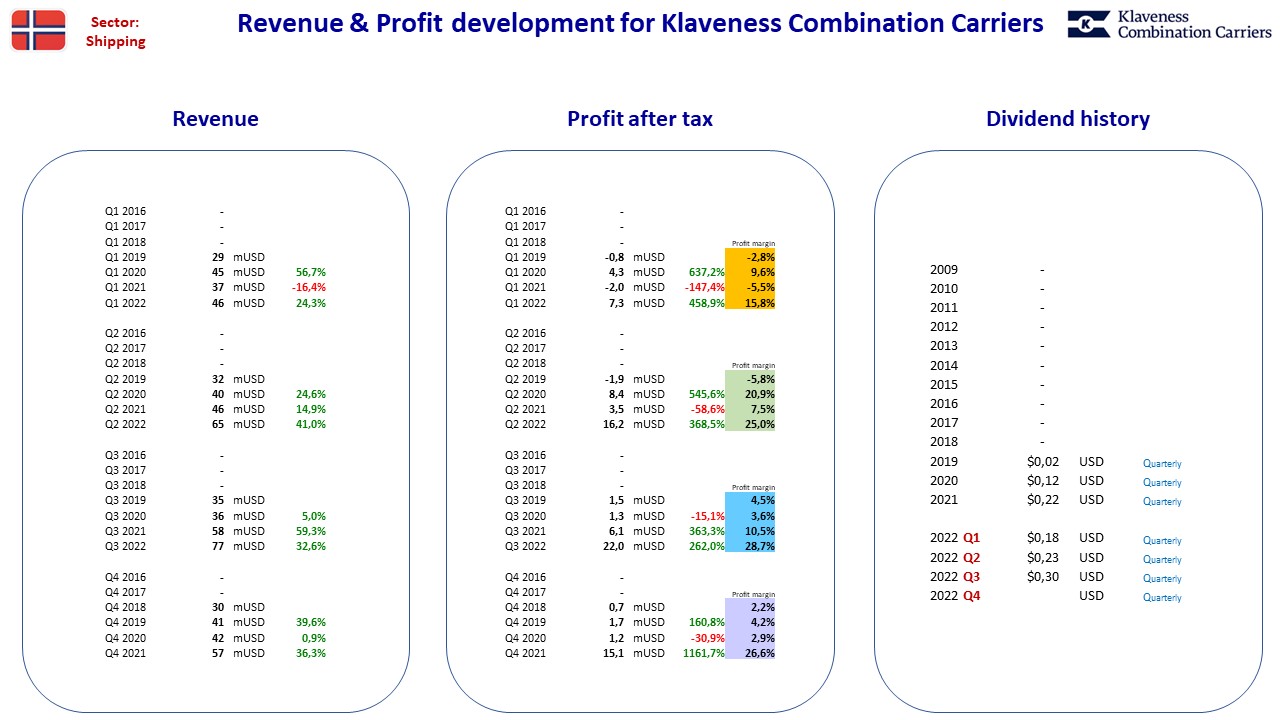Image resolution: width=1280 pixels, height=720 pixels.
Task: Click the blue Q3 2022 28,7% margin cell
Action: click(750, 546)
